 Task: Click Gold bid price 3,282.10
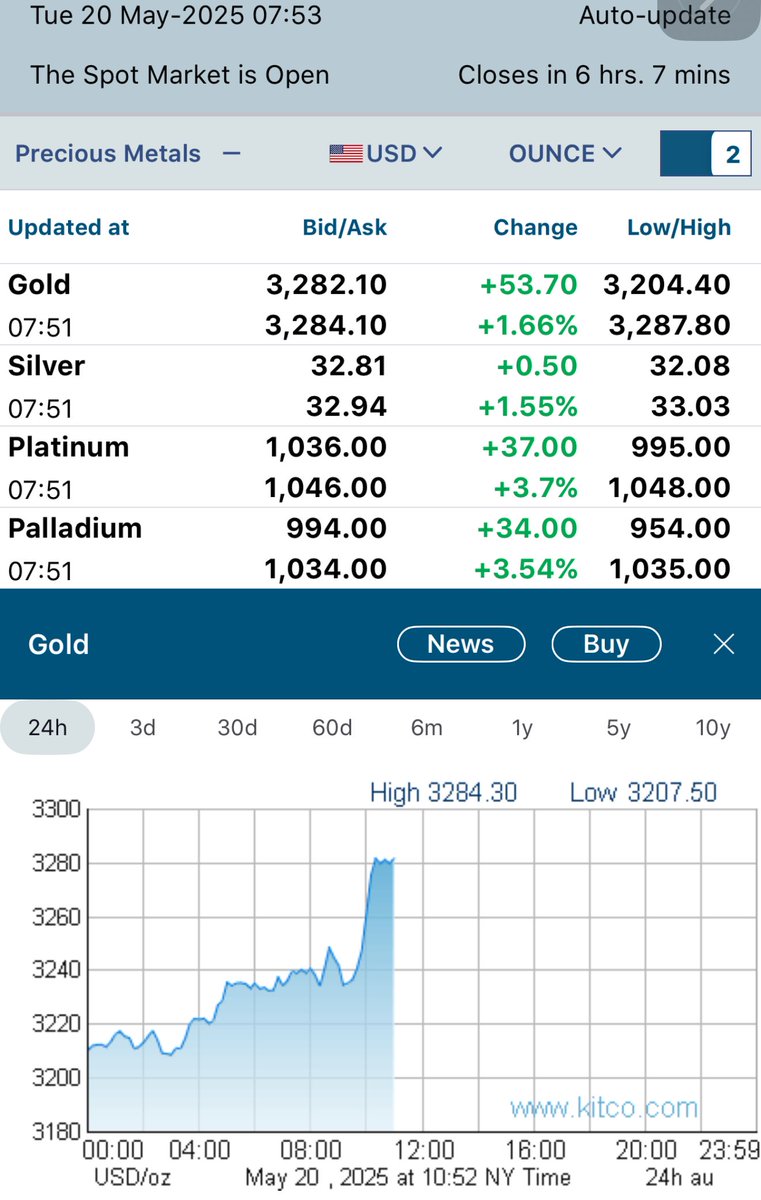(327, 285)
